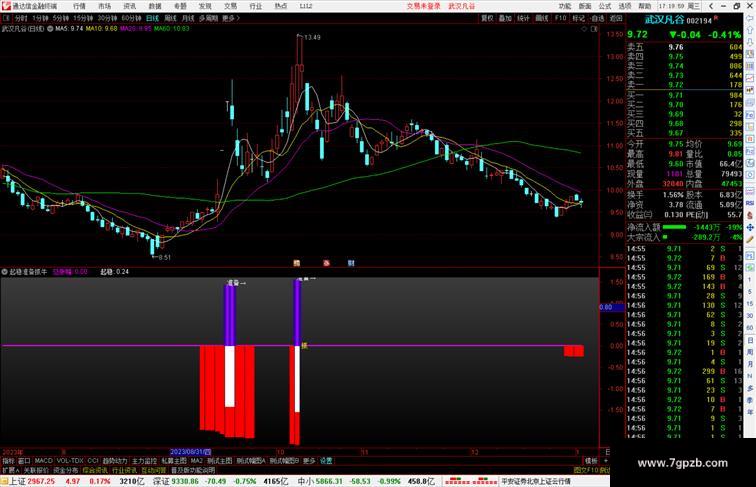Viewport: 756px width, 487px height.
Task: Click the four-way move arrows icon in the sidebar
Action: (750, 227)
